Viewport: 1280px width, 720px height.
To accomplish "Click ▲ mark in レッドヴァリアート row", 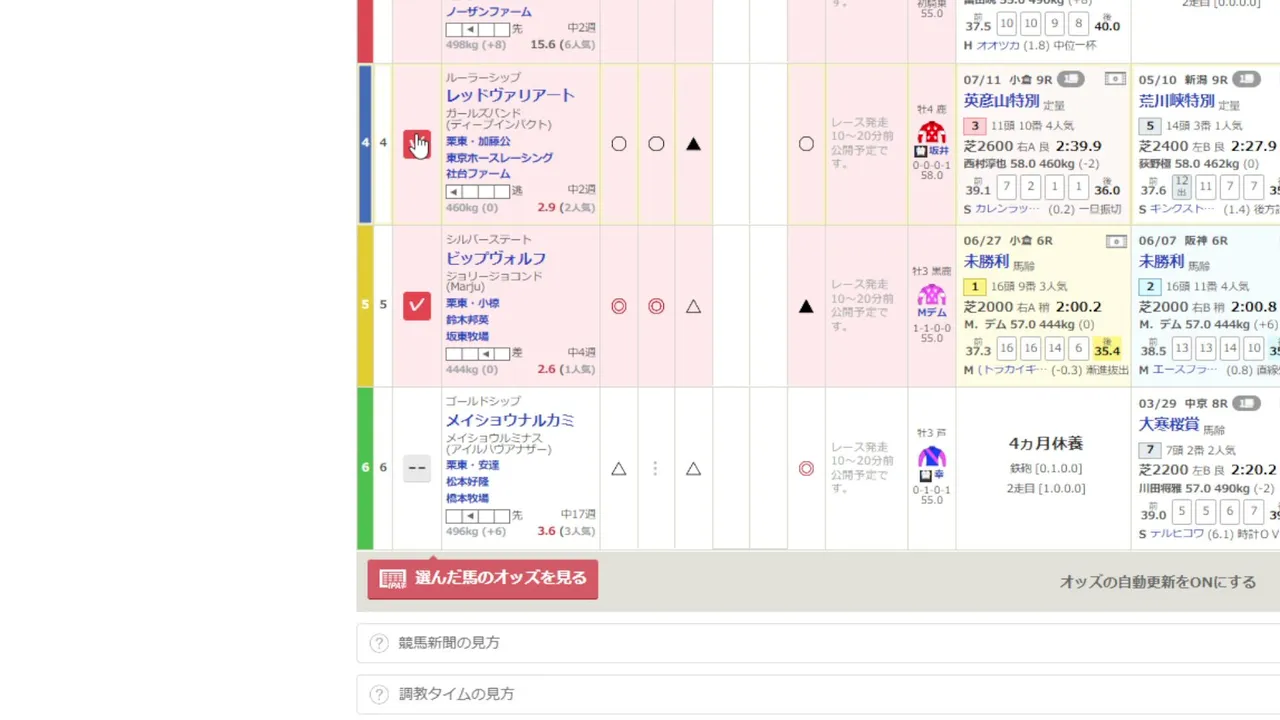I will point(693,144).
